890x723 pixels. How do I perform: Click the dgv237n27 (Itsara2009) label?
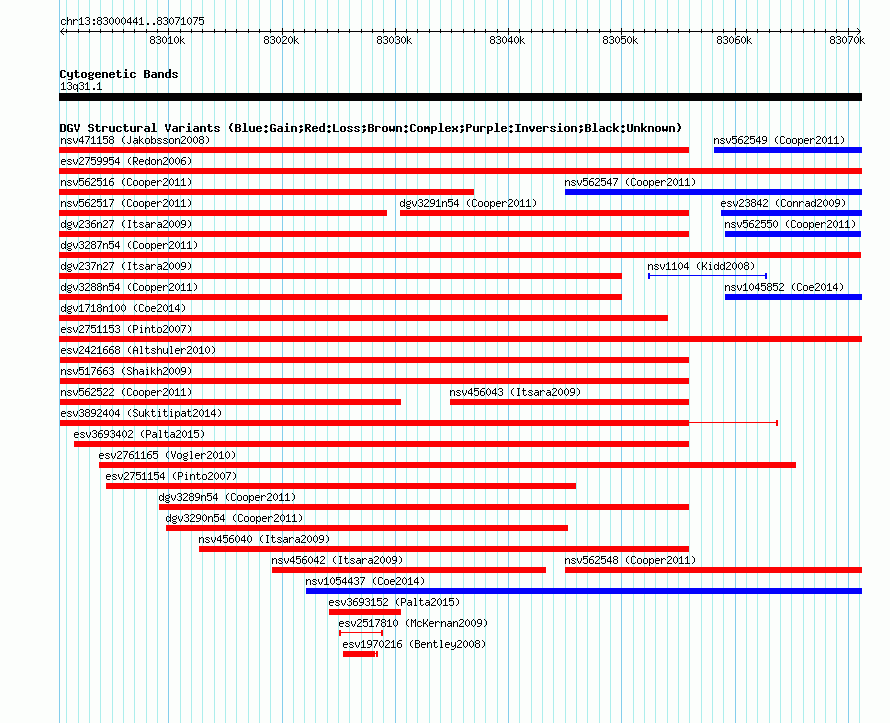coord(126,266)
